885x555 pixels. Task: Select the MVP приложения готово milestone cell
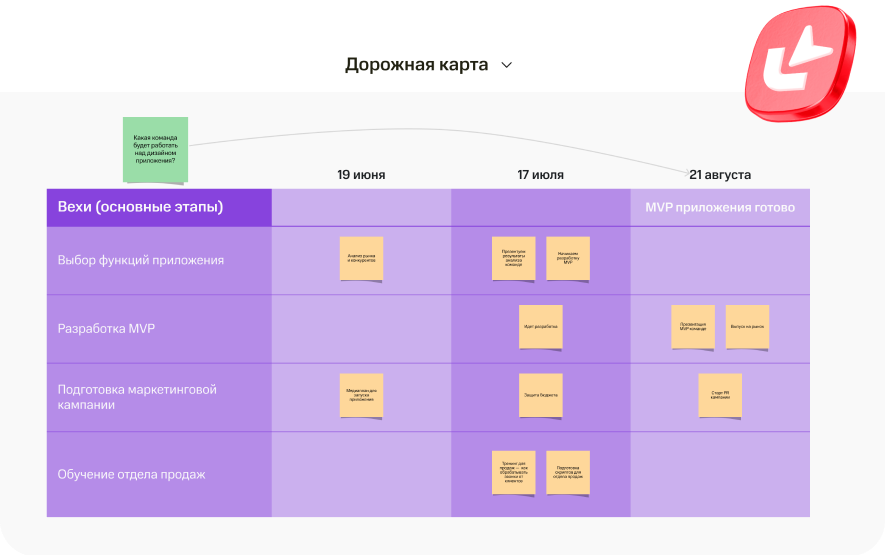click(720, 207)
